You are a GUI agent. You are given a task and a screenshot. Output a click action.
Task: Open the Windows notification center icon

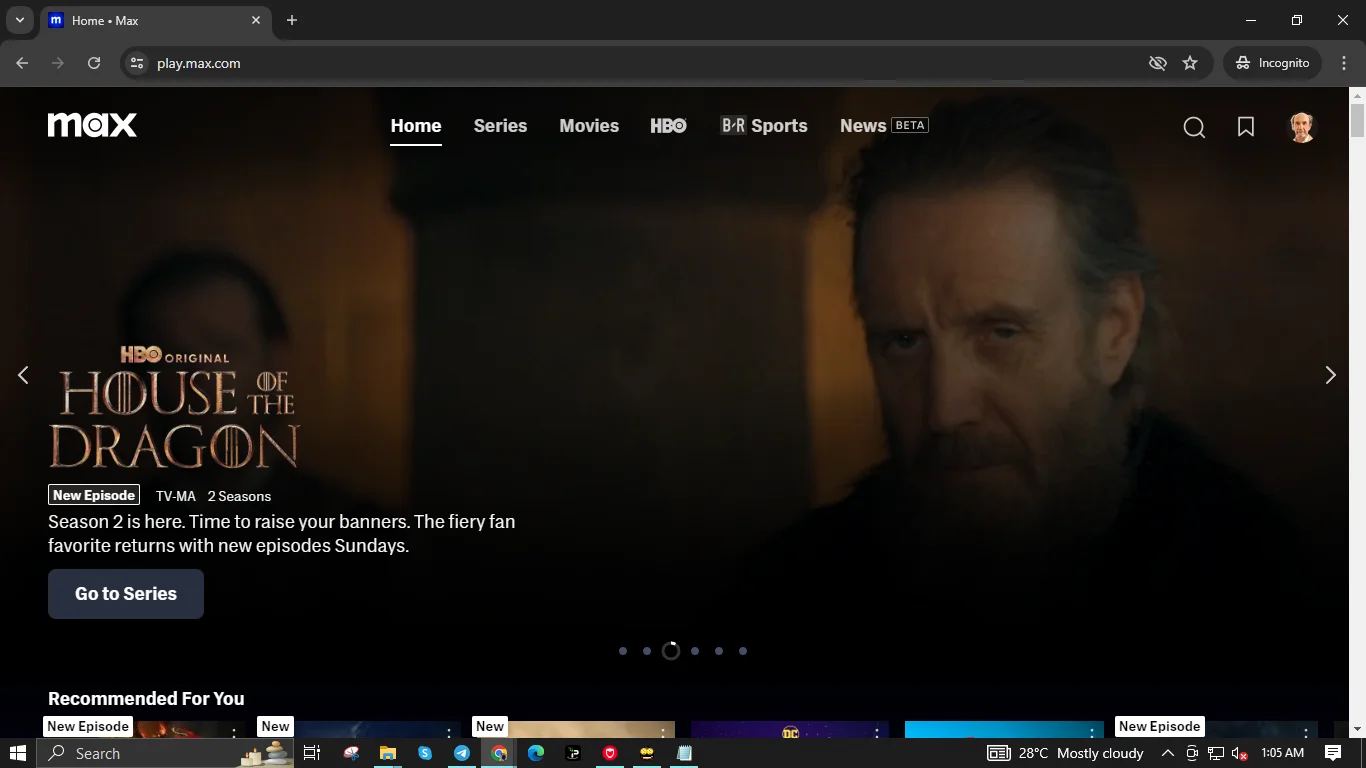[x=1333, y=753]
